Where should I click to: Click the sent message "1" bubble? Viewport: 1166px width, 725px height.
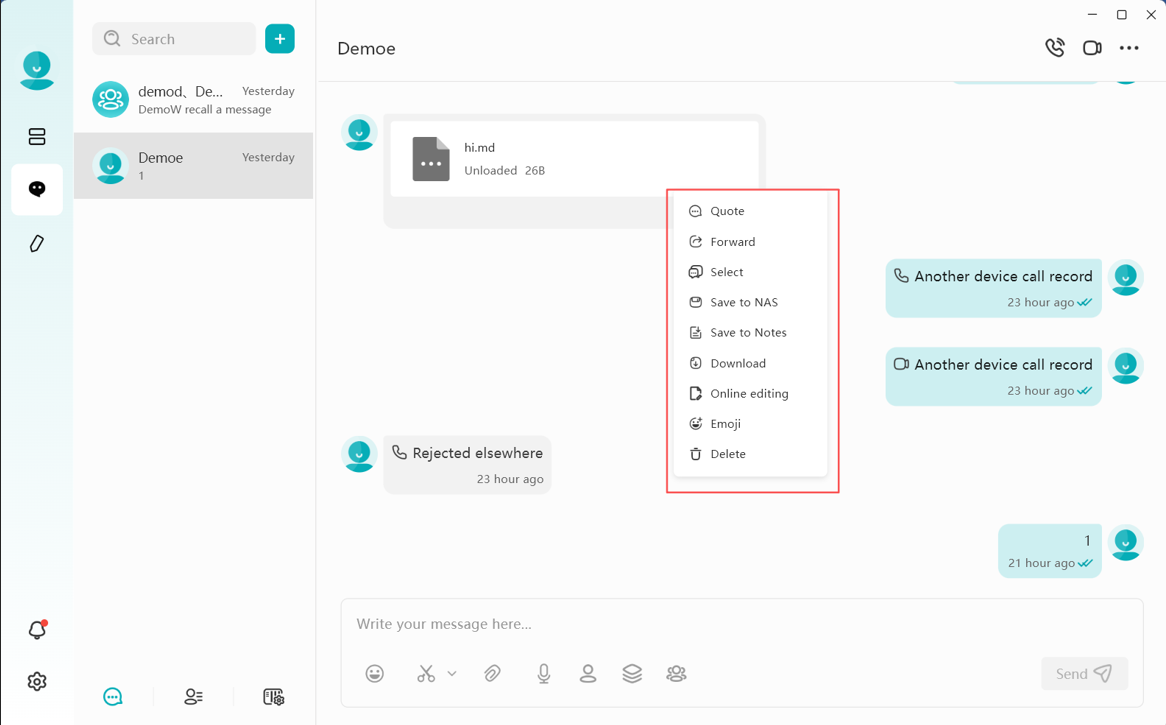[1050, 551]
